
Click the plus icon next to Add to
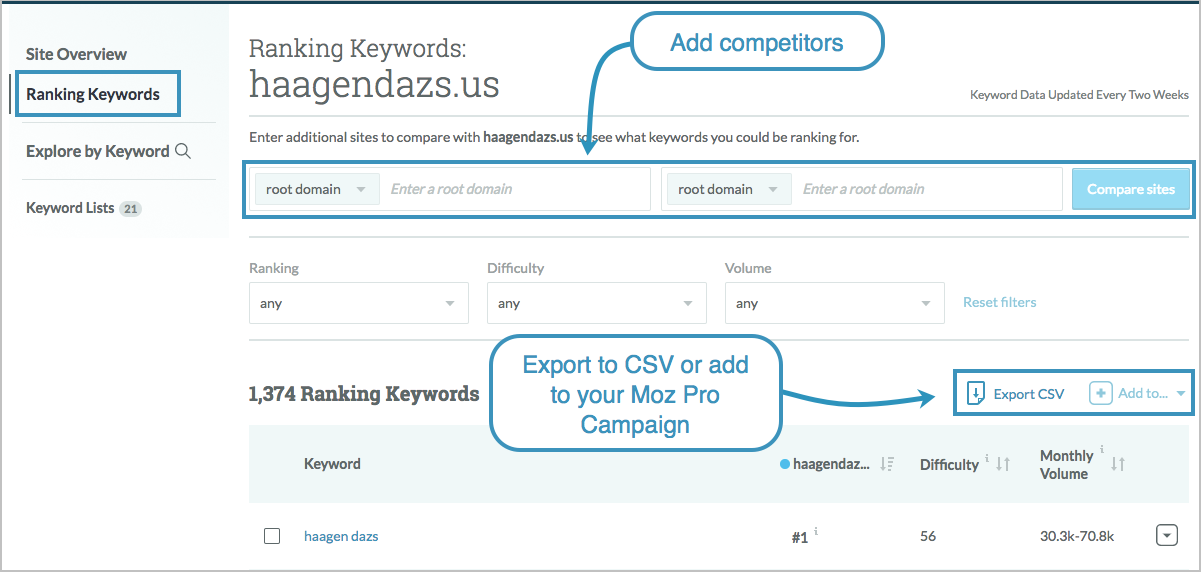pos(1100,393)
